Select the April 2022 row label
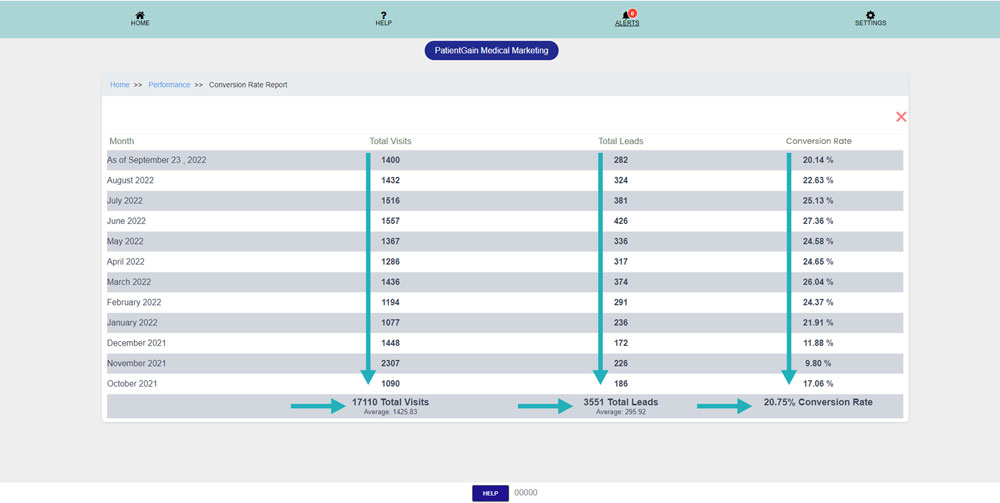1000x503 pixels. pyautogui.click(x=126, y=262)
